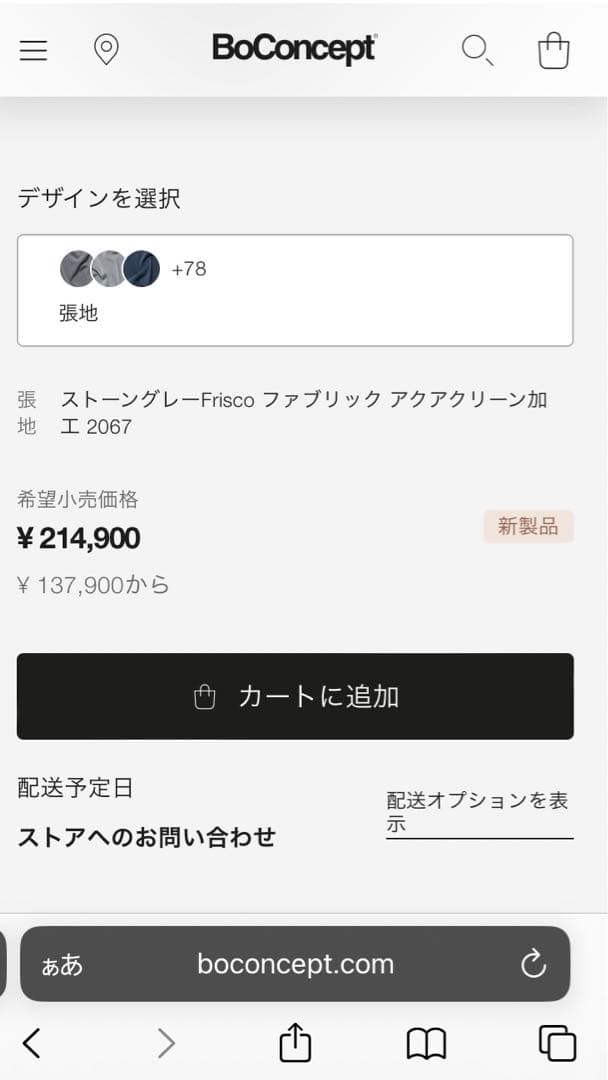Expand the 張地 fabric selection panel
The image size is (608, 1080).
294,289
